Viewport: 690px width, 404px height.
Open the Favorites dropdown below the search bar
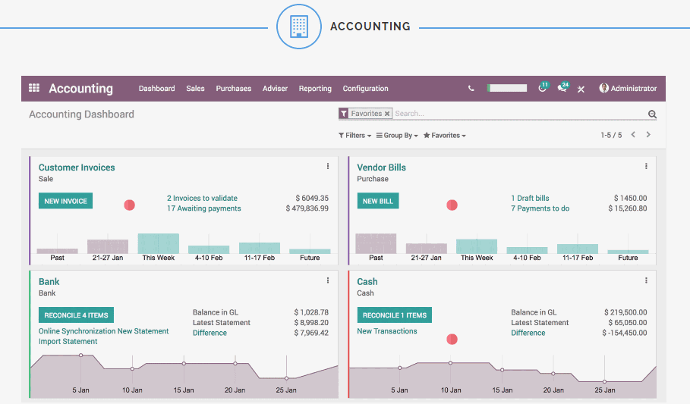[444, 135]
